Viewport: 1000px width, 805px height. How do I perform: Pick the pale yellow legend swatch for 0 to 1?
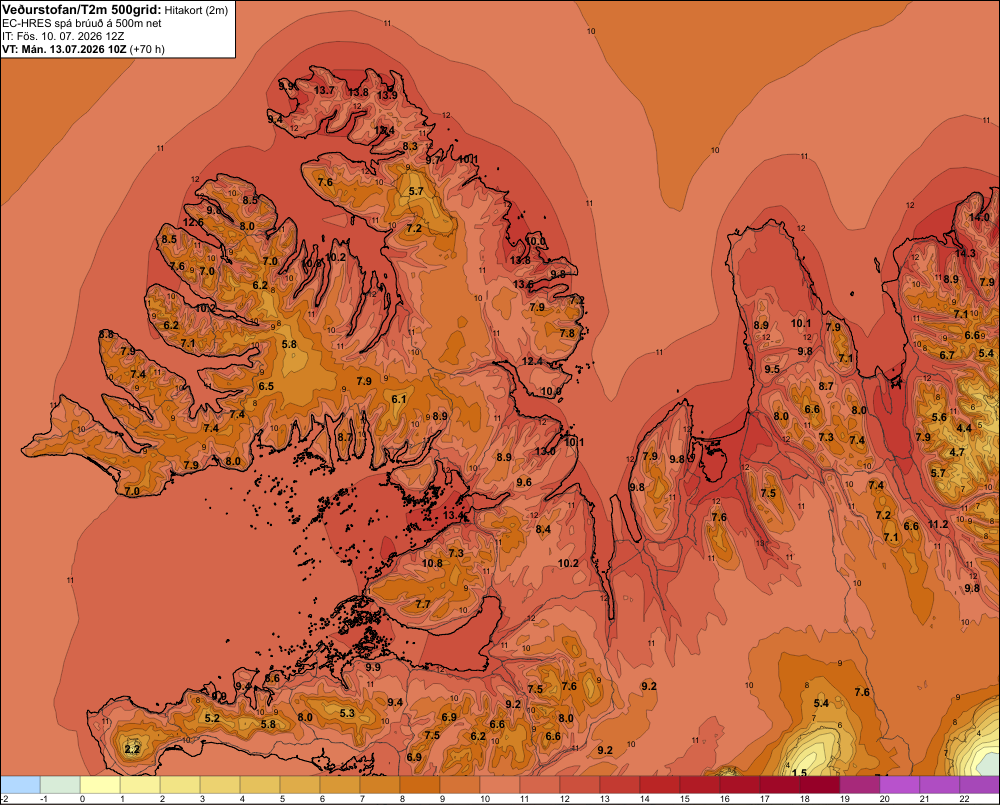click(100, 785)
